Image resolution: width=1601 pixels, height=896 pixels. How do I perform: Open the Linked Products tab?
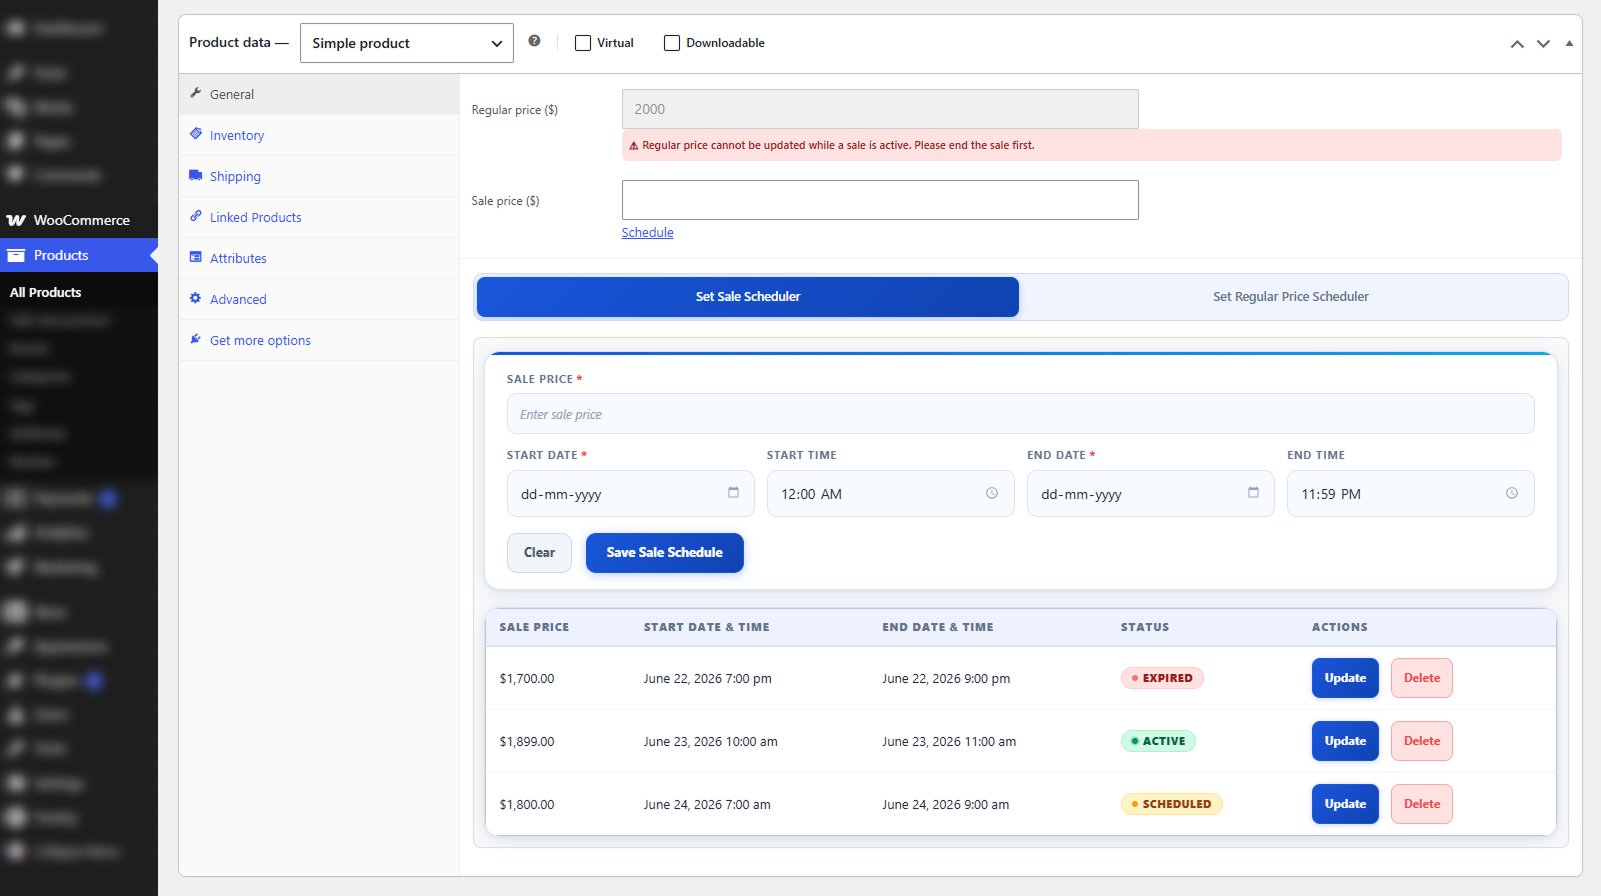click(319, 217)
